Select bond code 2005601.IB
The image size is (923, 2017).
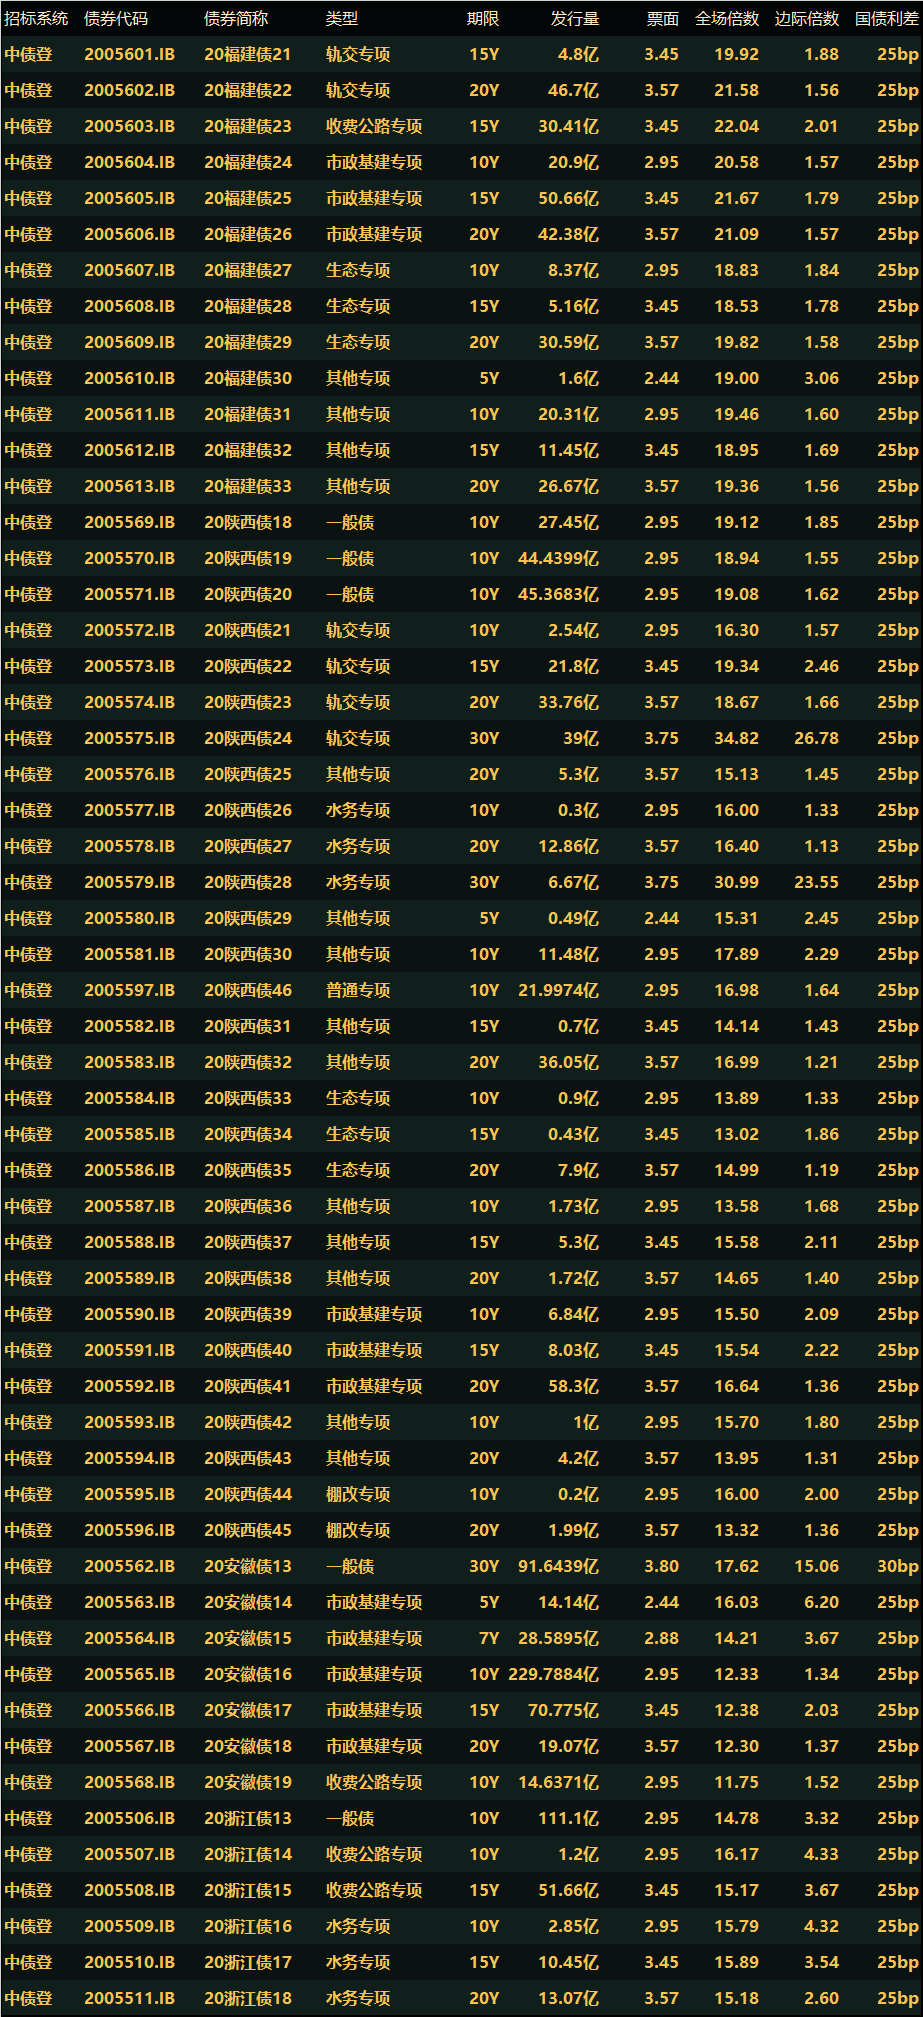click(x=129, y=55)
